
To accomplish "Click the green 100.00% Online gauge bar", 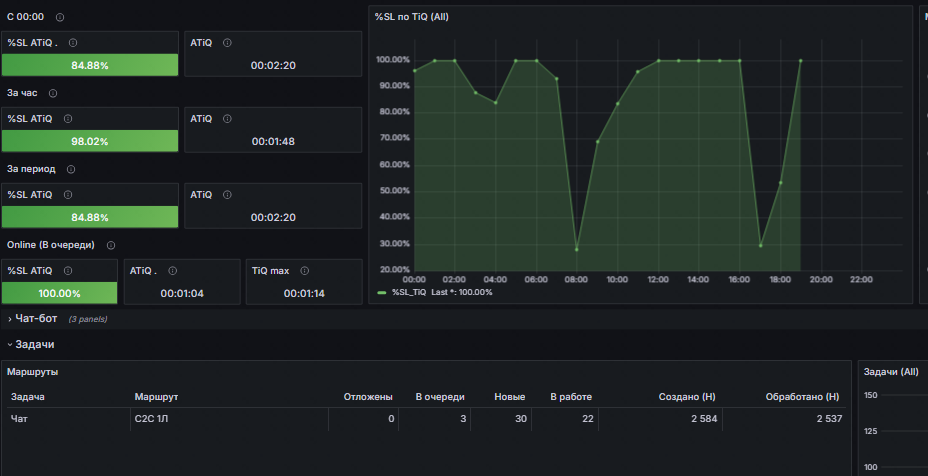I will point(59,293).
